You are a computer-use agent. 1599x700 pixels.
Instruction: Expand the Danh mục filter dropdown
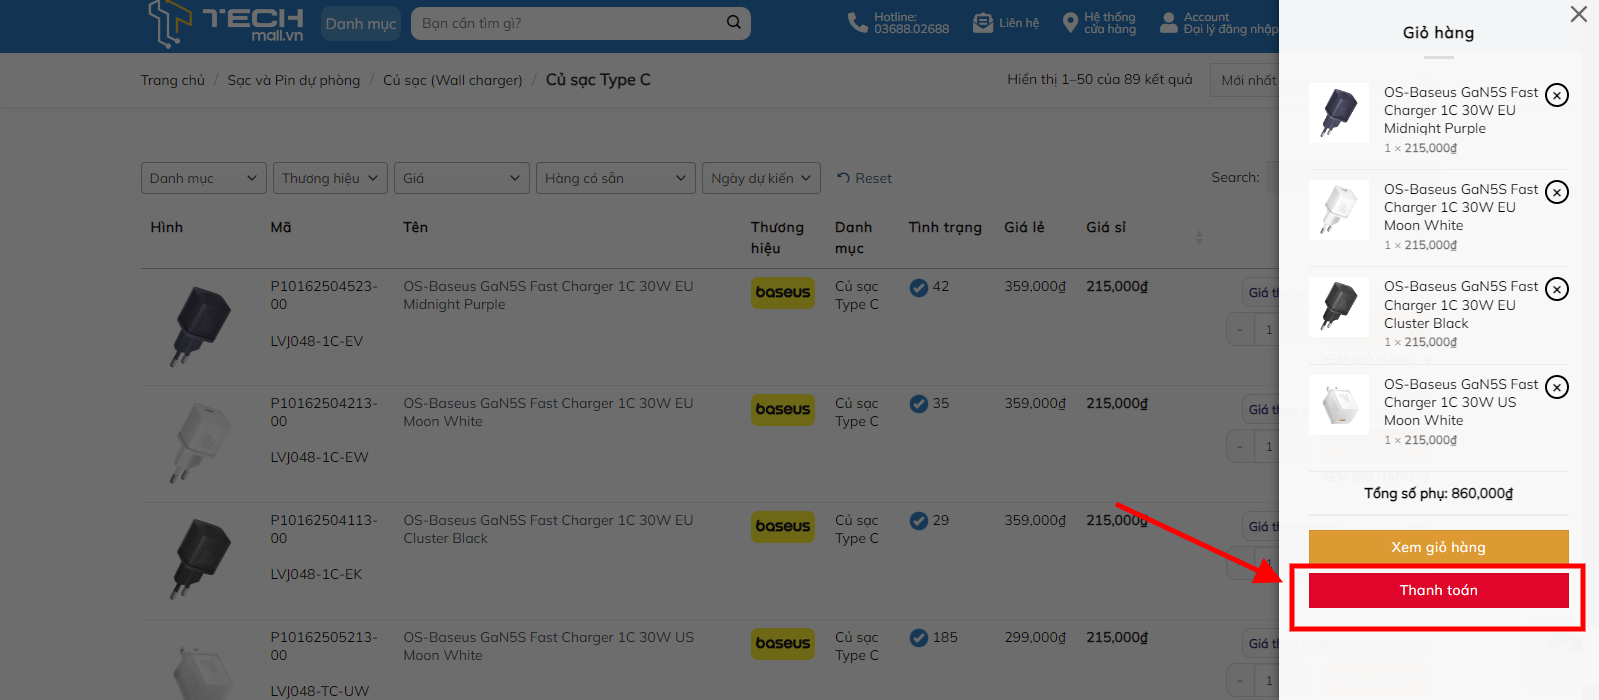click(203, 178)
